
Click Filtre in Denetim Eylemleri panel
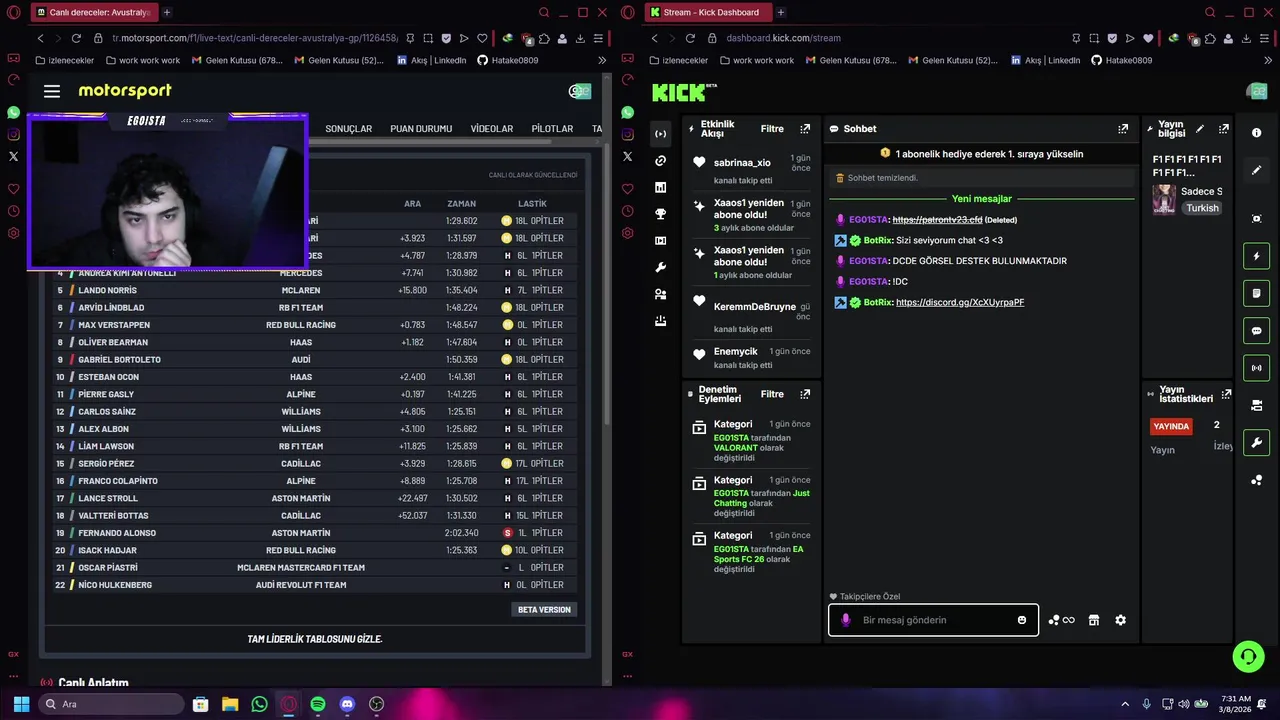tap(772, 394)
